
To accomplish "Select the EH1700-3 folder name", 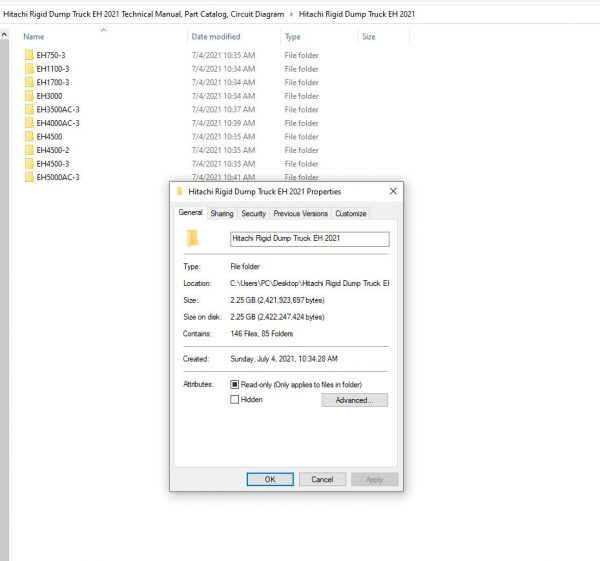I will (53, 82).
